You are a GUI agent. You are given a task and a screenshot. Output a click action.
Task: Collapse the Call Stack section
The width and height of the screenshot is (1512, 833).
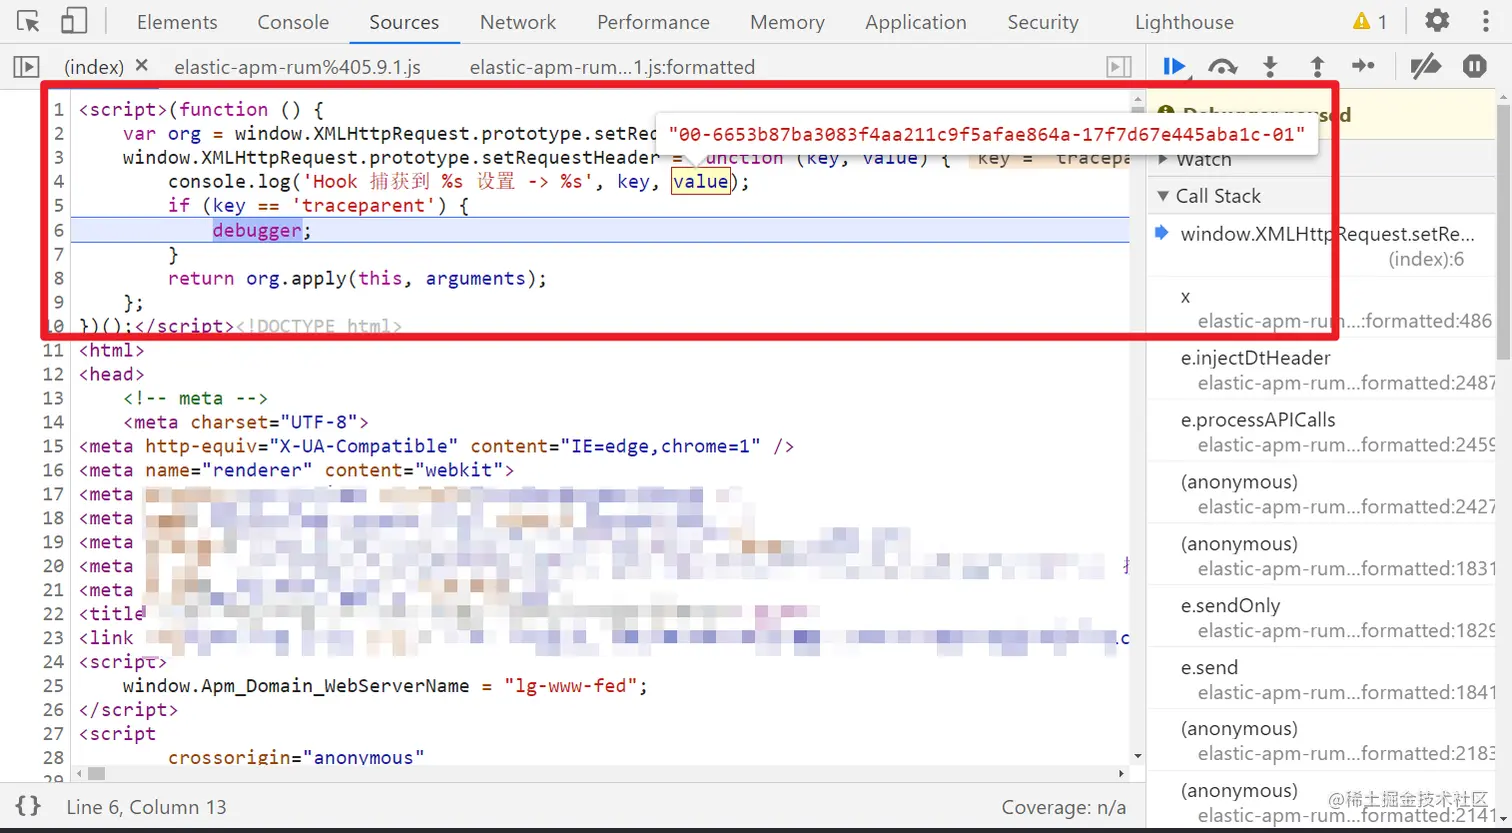tap(1218, 196)
